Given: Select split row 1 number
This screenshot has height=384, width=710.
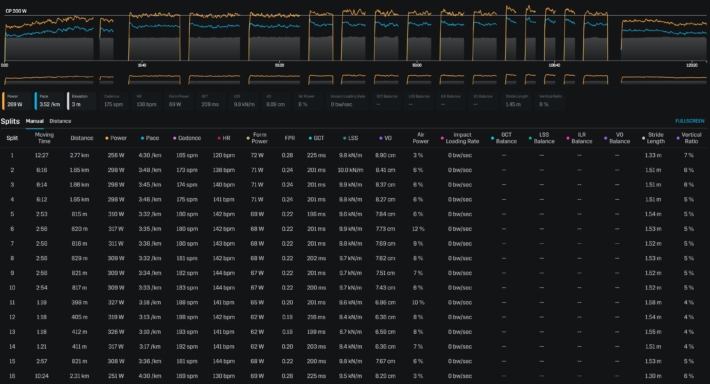Looking at the screenshot, I should pyautogui.click(x=12, y=155).
